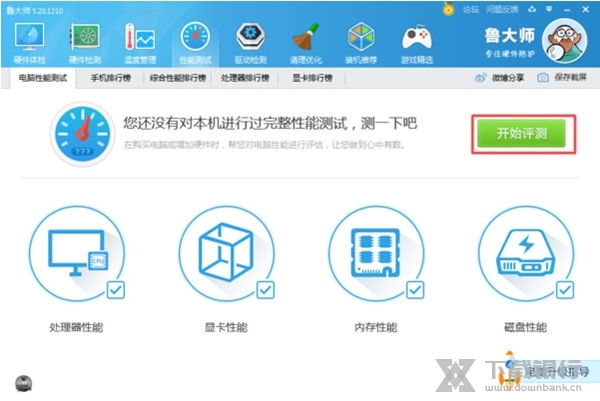The width and height of the screenshot is (600, 401).
Task: Open 清理优化 cleanup broom icon
Action: pos(305,43)
